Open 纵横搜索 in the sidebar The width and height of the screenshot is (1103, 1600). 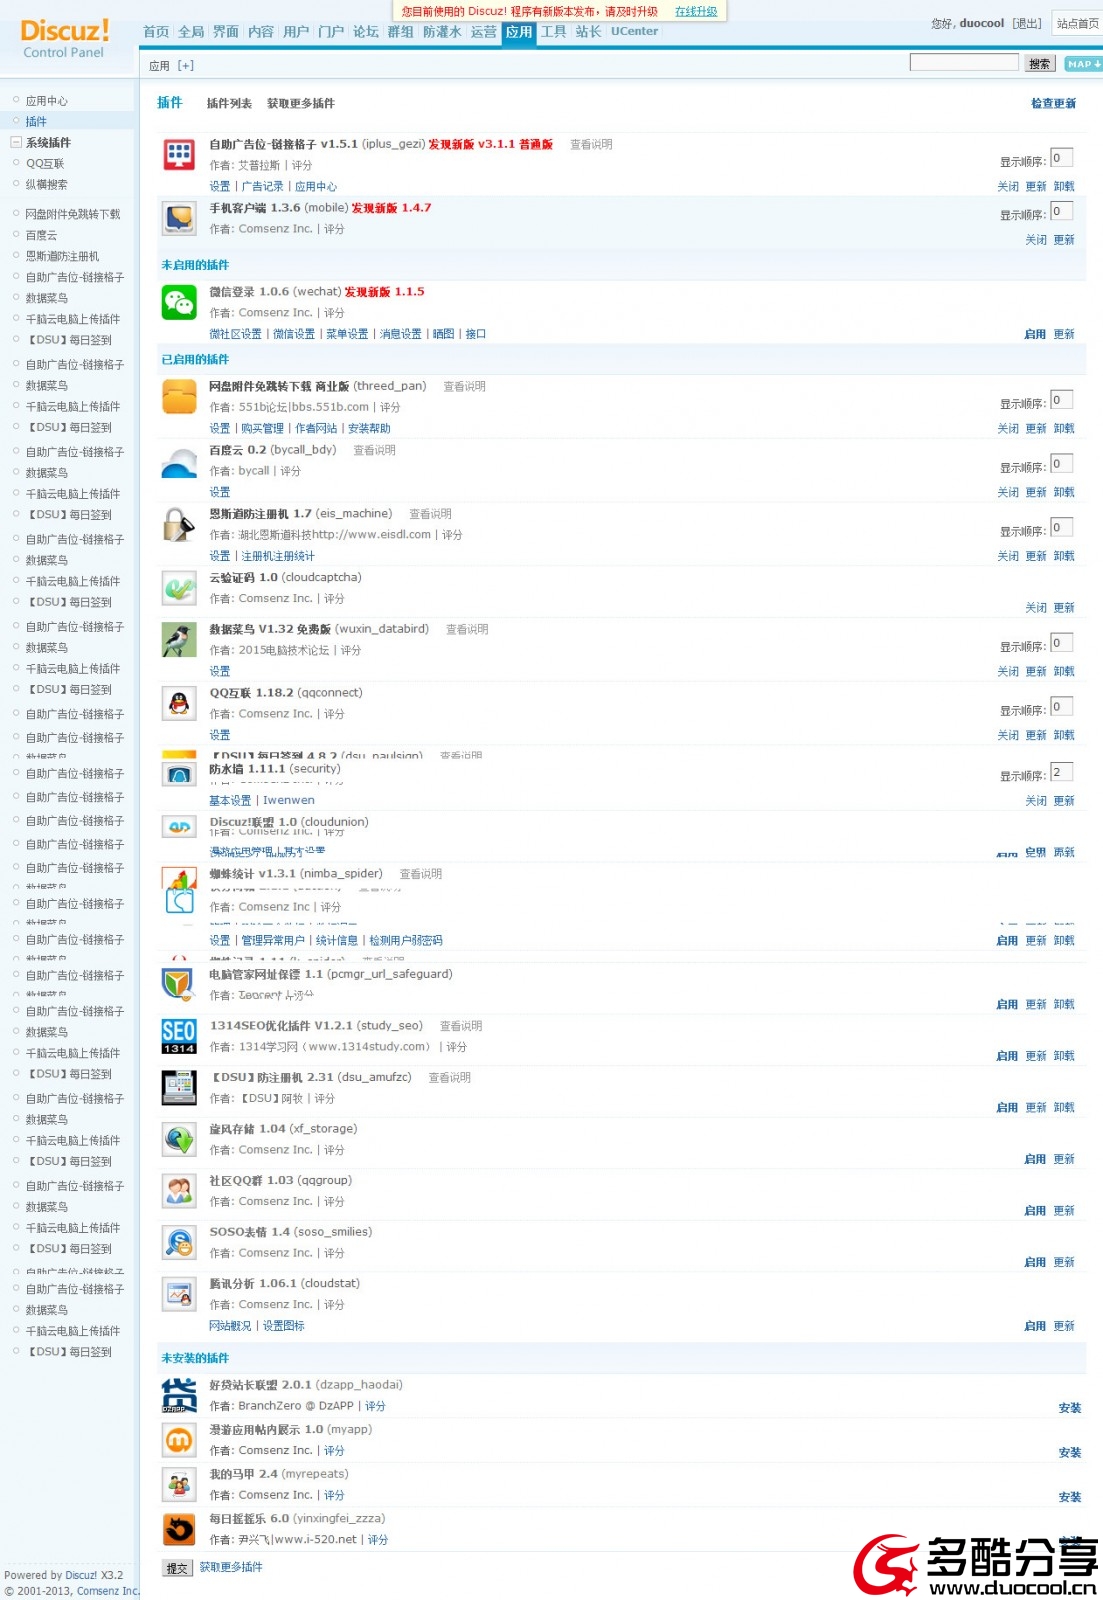47,185
